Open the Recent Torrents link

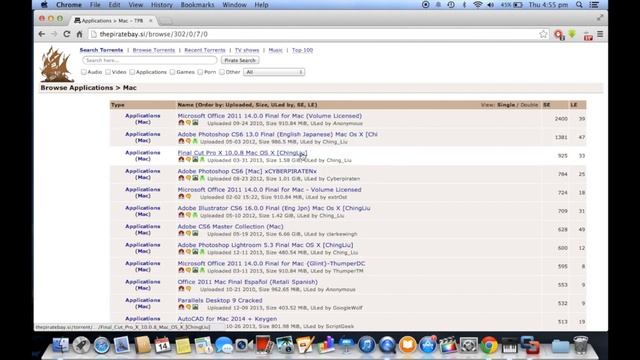pyautogui.click(x=205, y=50)
